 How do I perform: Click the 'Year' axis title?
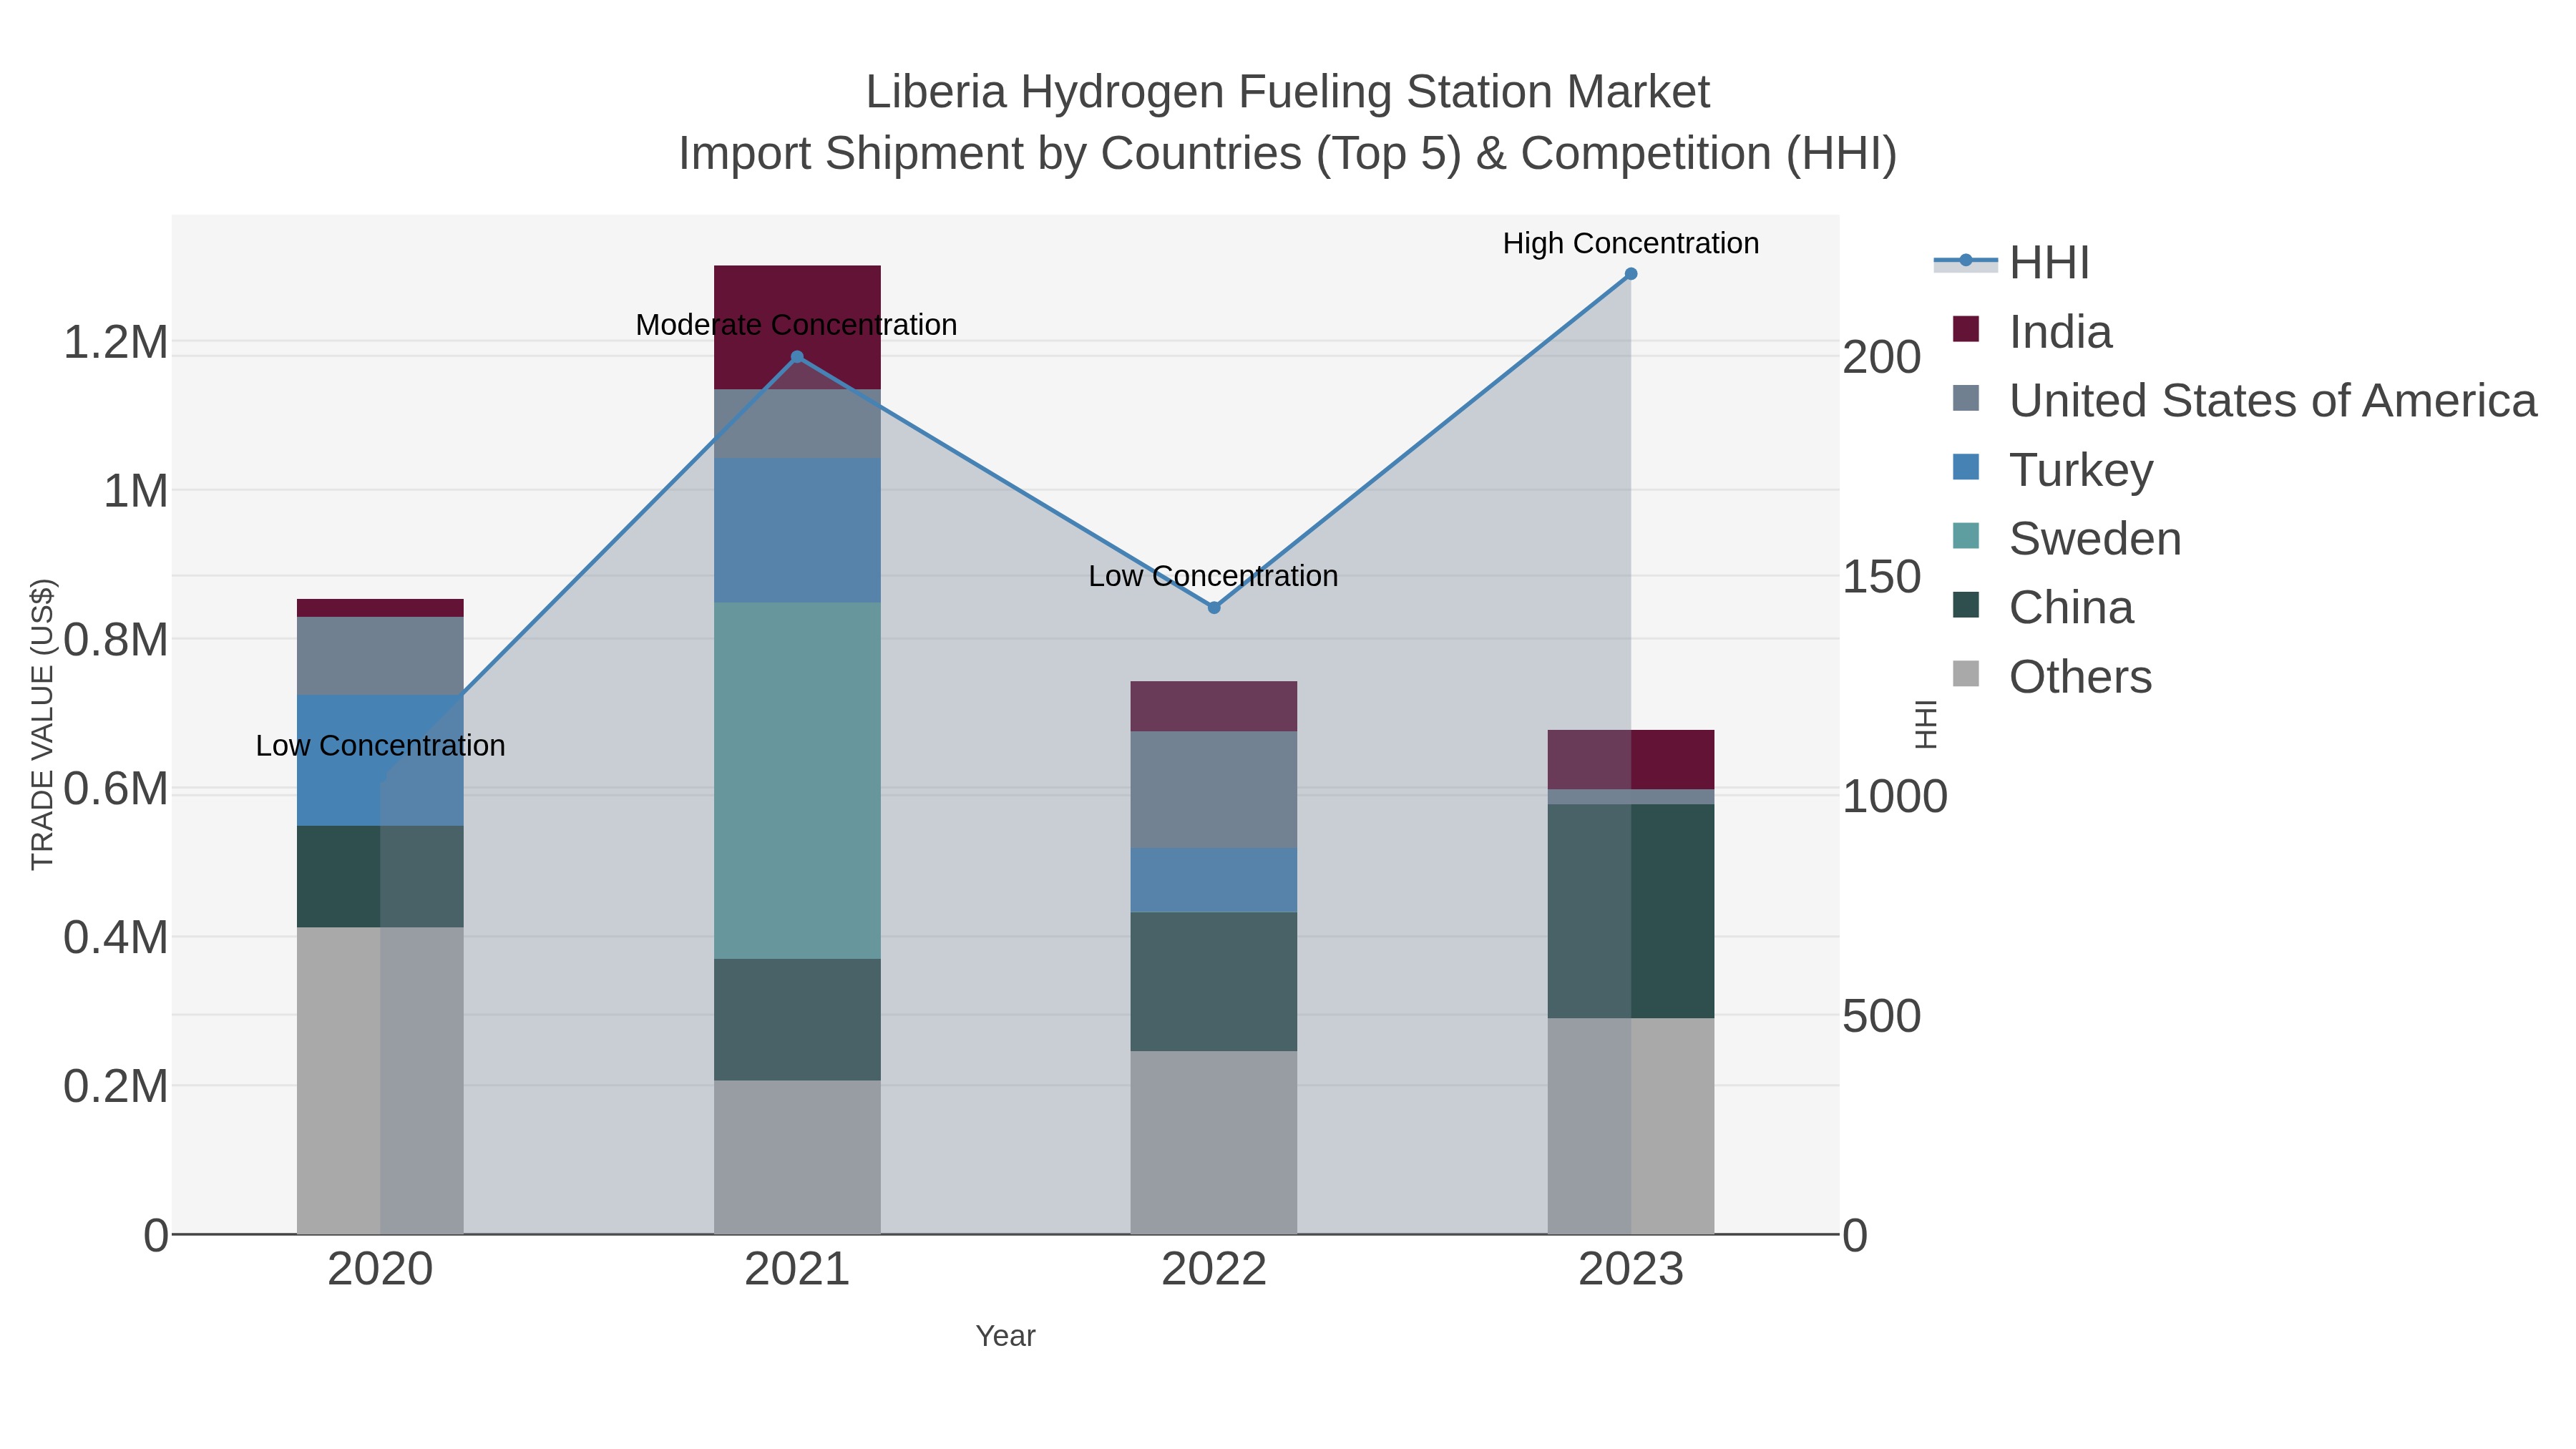(1006, 1336)
